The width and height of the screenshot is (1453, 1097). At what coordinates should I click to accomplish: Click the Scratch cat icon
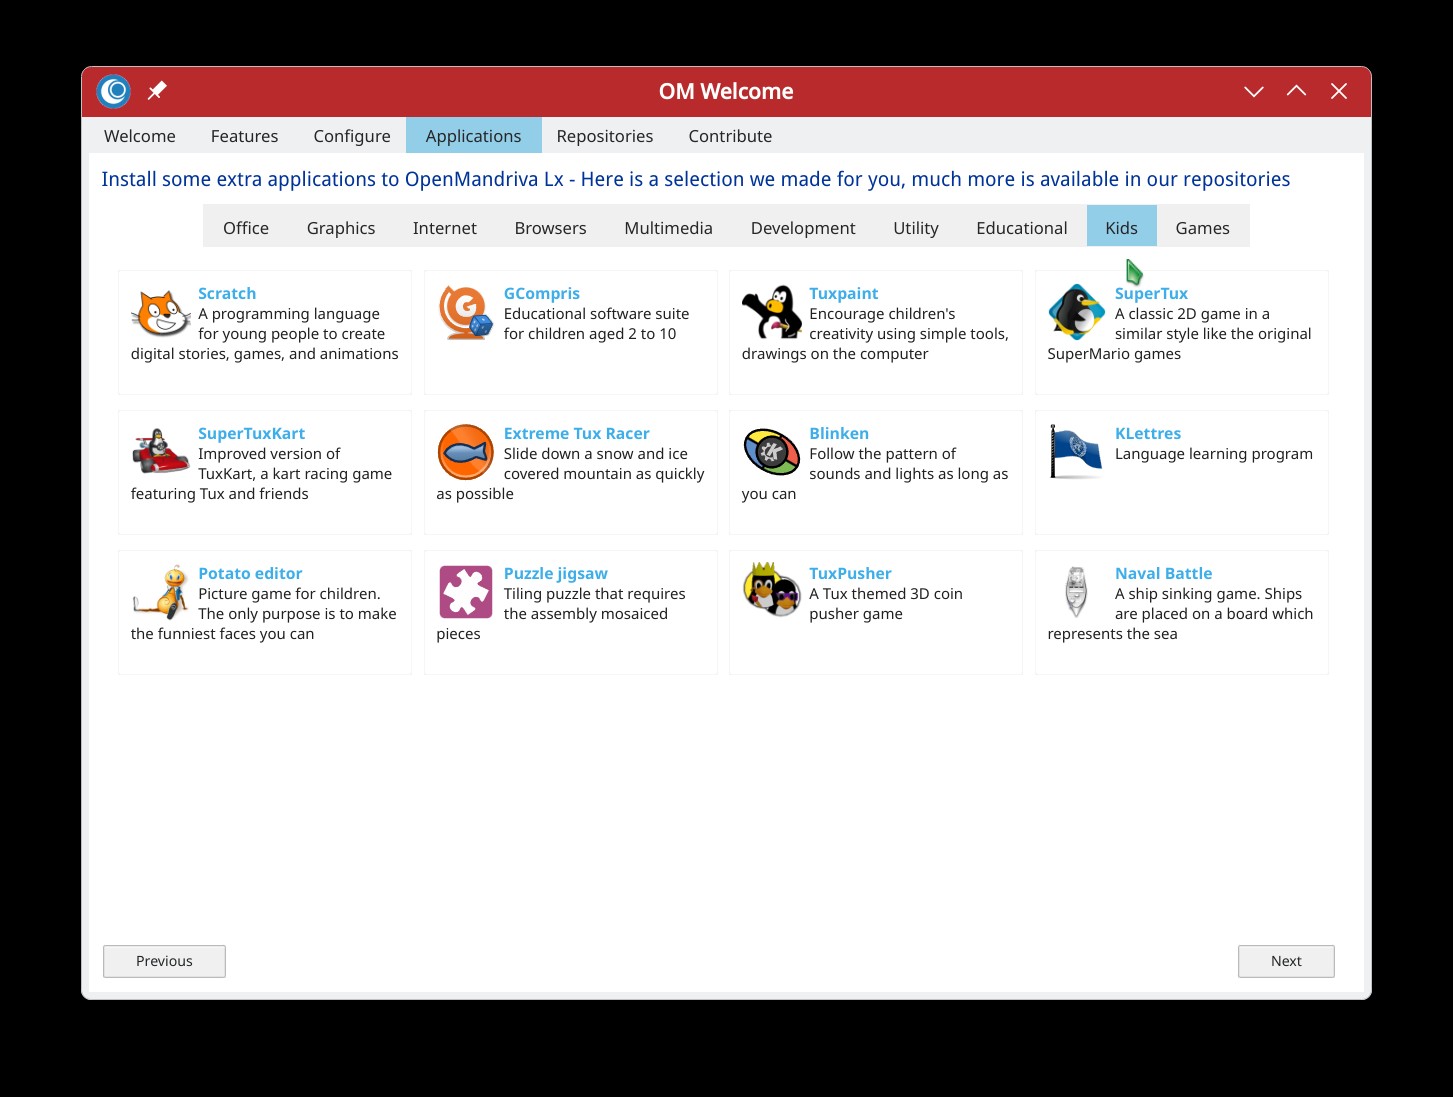coord(161,313)
